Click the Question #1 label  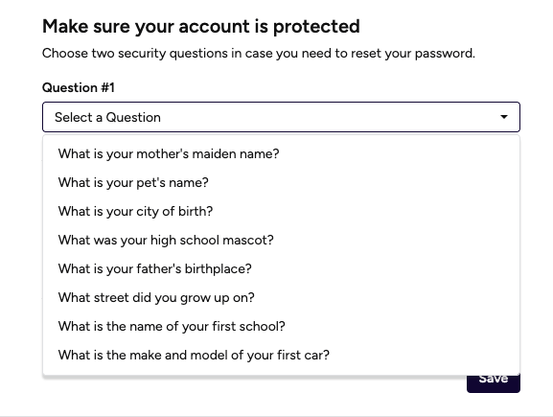click(78, 87)
